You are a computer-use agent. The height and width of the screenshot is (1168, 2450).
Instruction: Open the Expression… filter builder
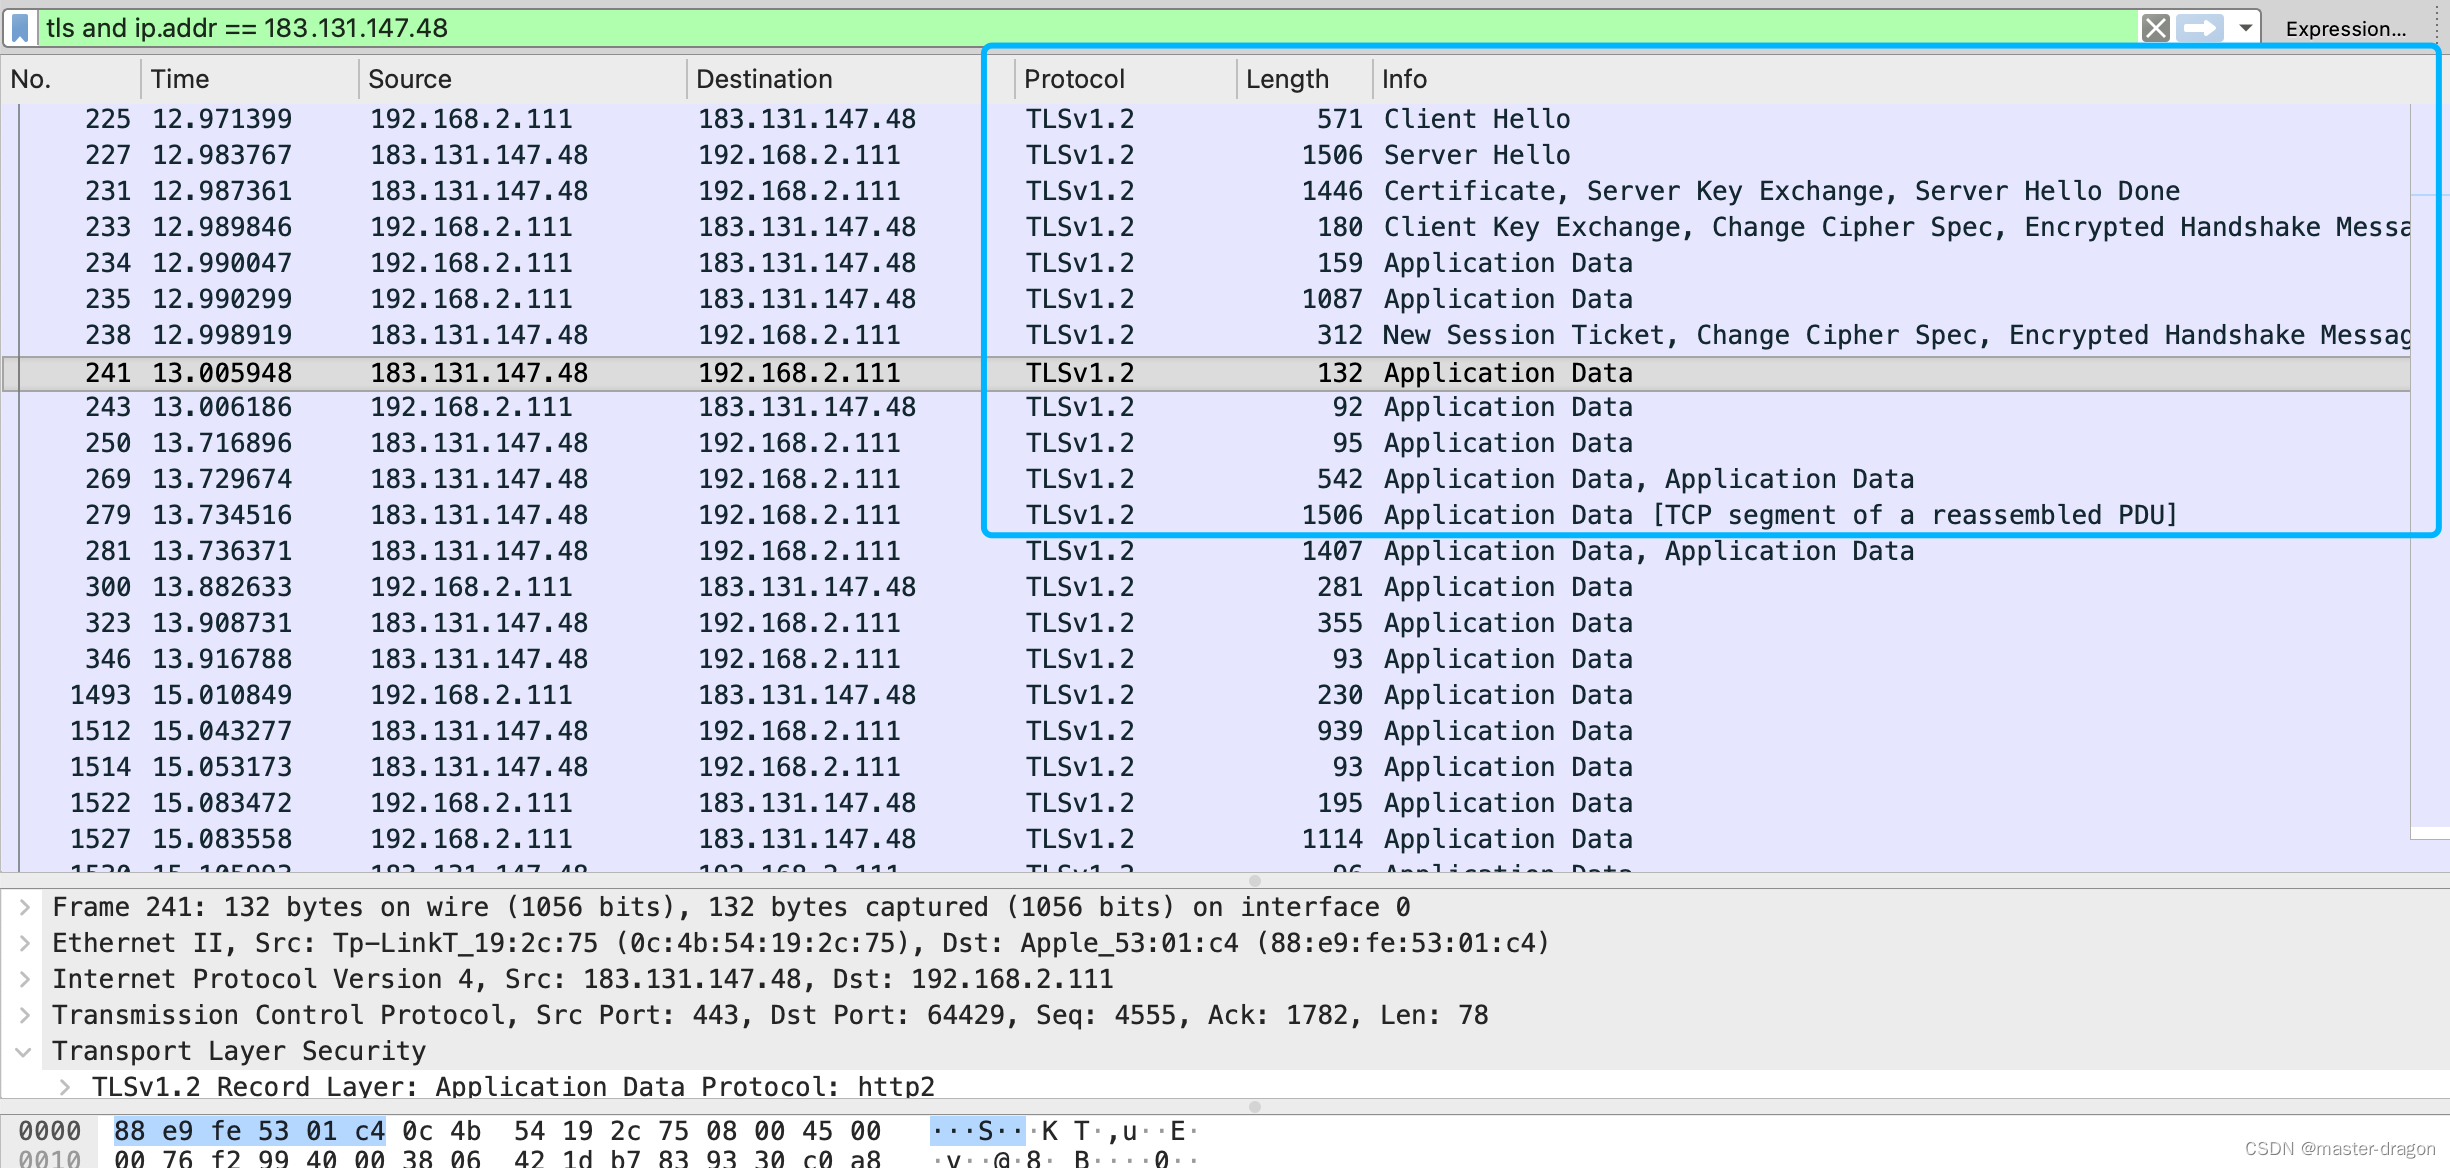click(x=2345, y=29)
